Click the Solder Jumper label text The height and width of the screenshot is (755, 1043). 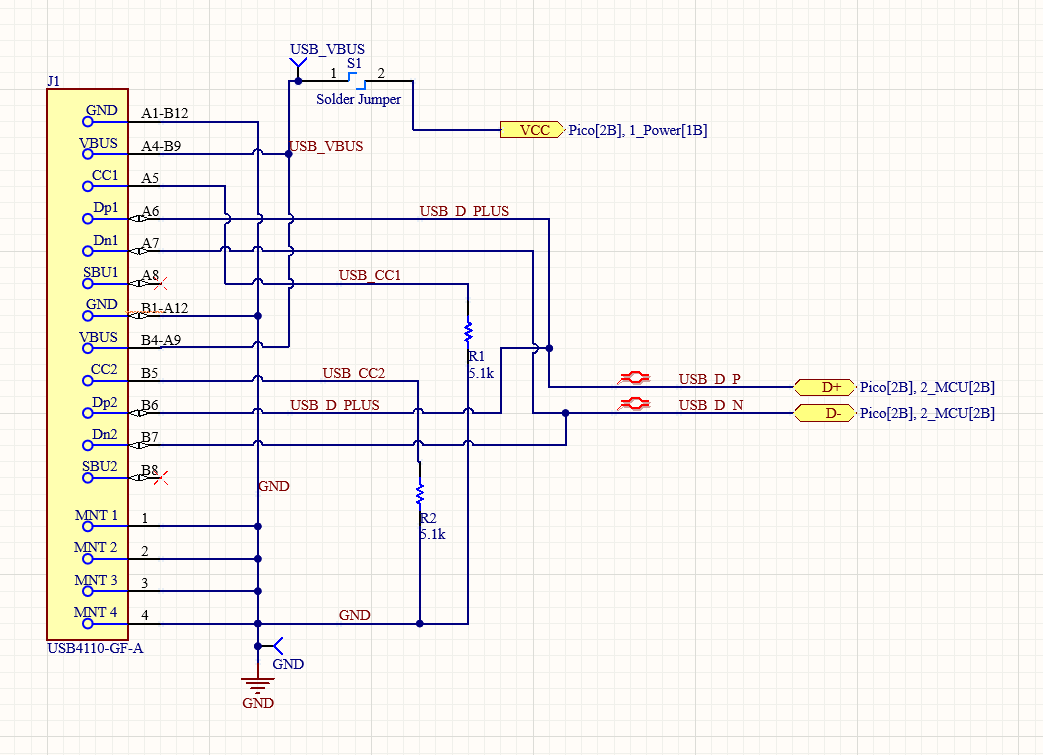tap(359, 99)
